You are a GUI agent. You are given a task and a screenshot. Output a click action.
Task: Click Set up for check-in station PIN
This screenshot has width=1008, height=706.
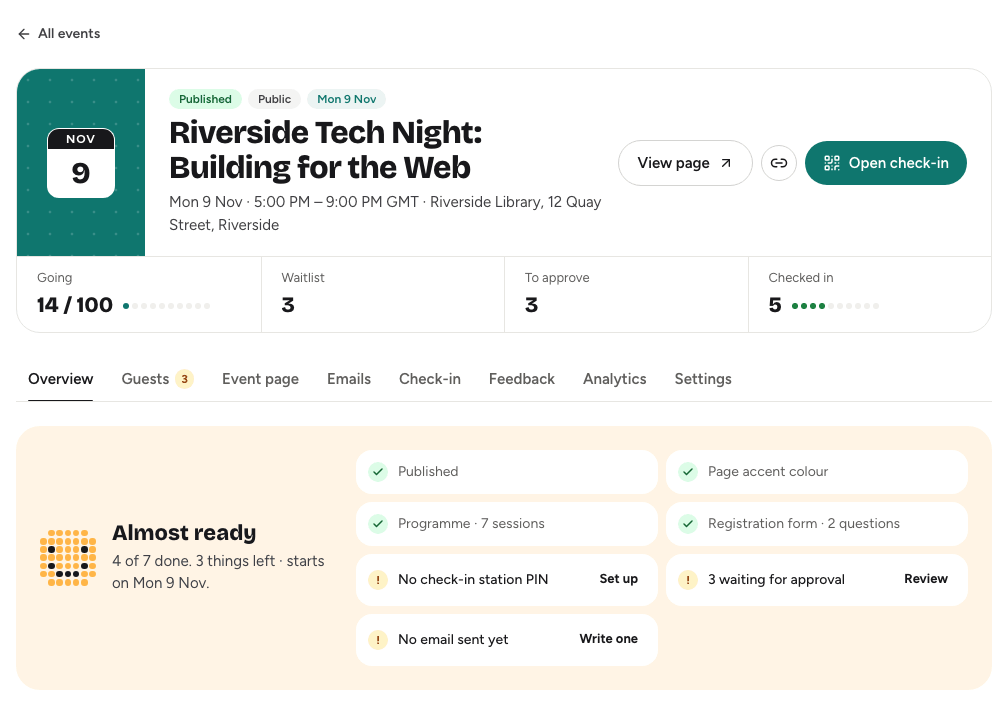click(618, 579)
